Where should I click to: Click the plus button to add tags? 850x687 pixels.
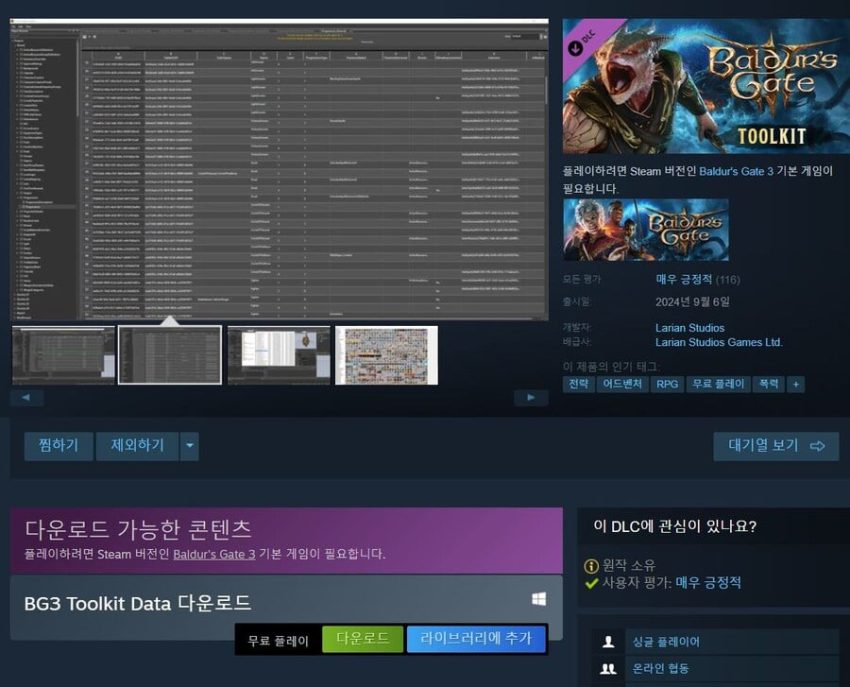coord(796,384)
